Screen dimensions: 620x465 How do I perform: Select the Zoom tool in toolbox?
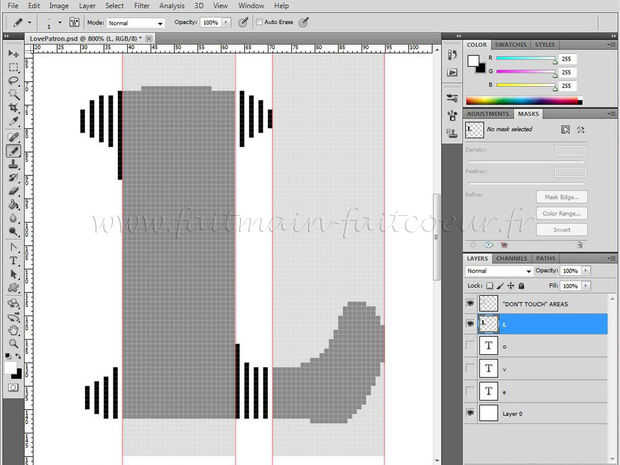[14, 343]
